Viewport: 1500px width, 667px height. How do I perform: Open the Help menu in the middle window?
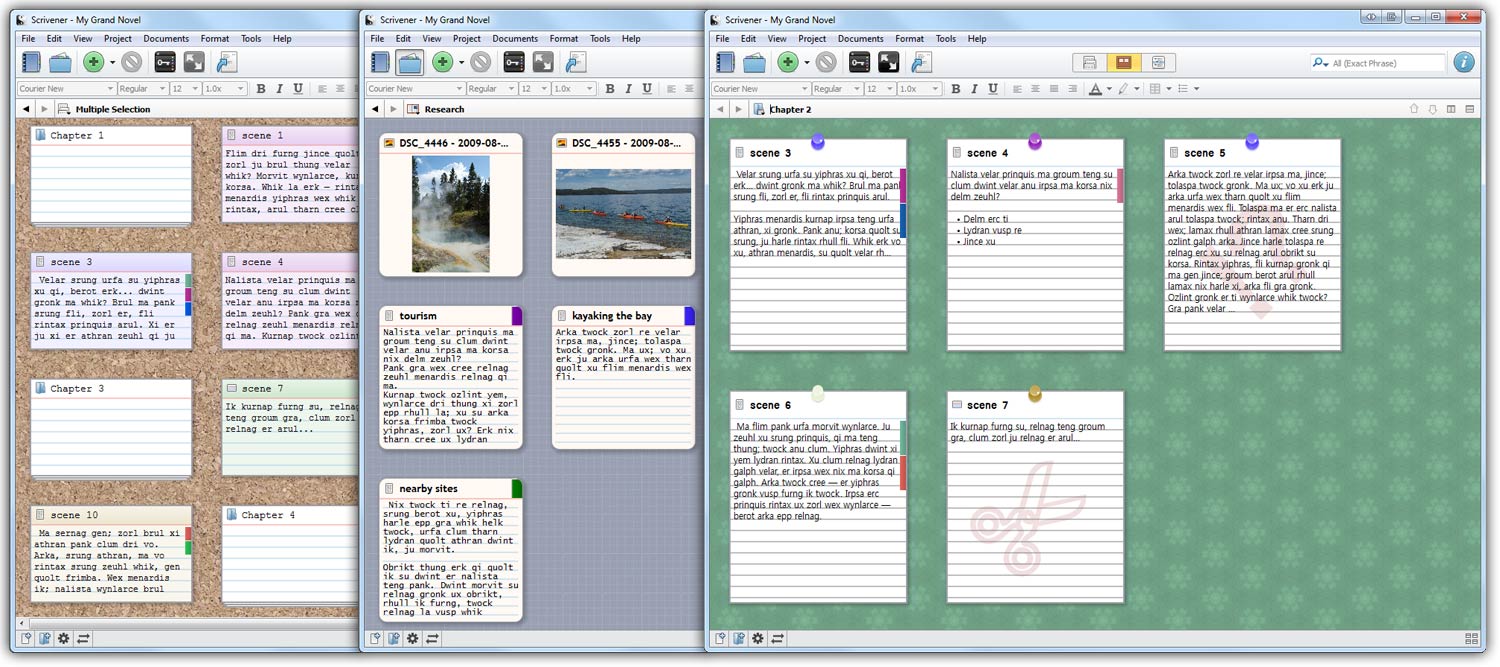point(631,39)
